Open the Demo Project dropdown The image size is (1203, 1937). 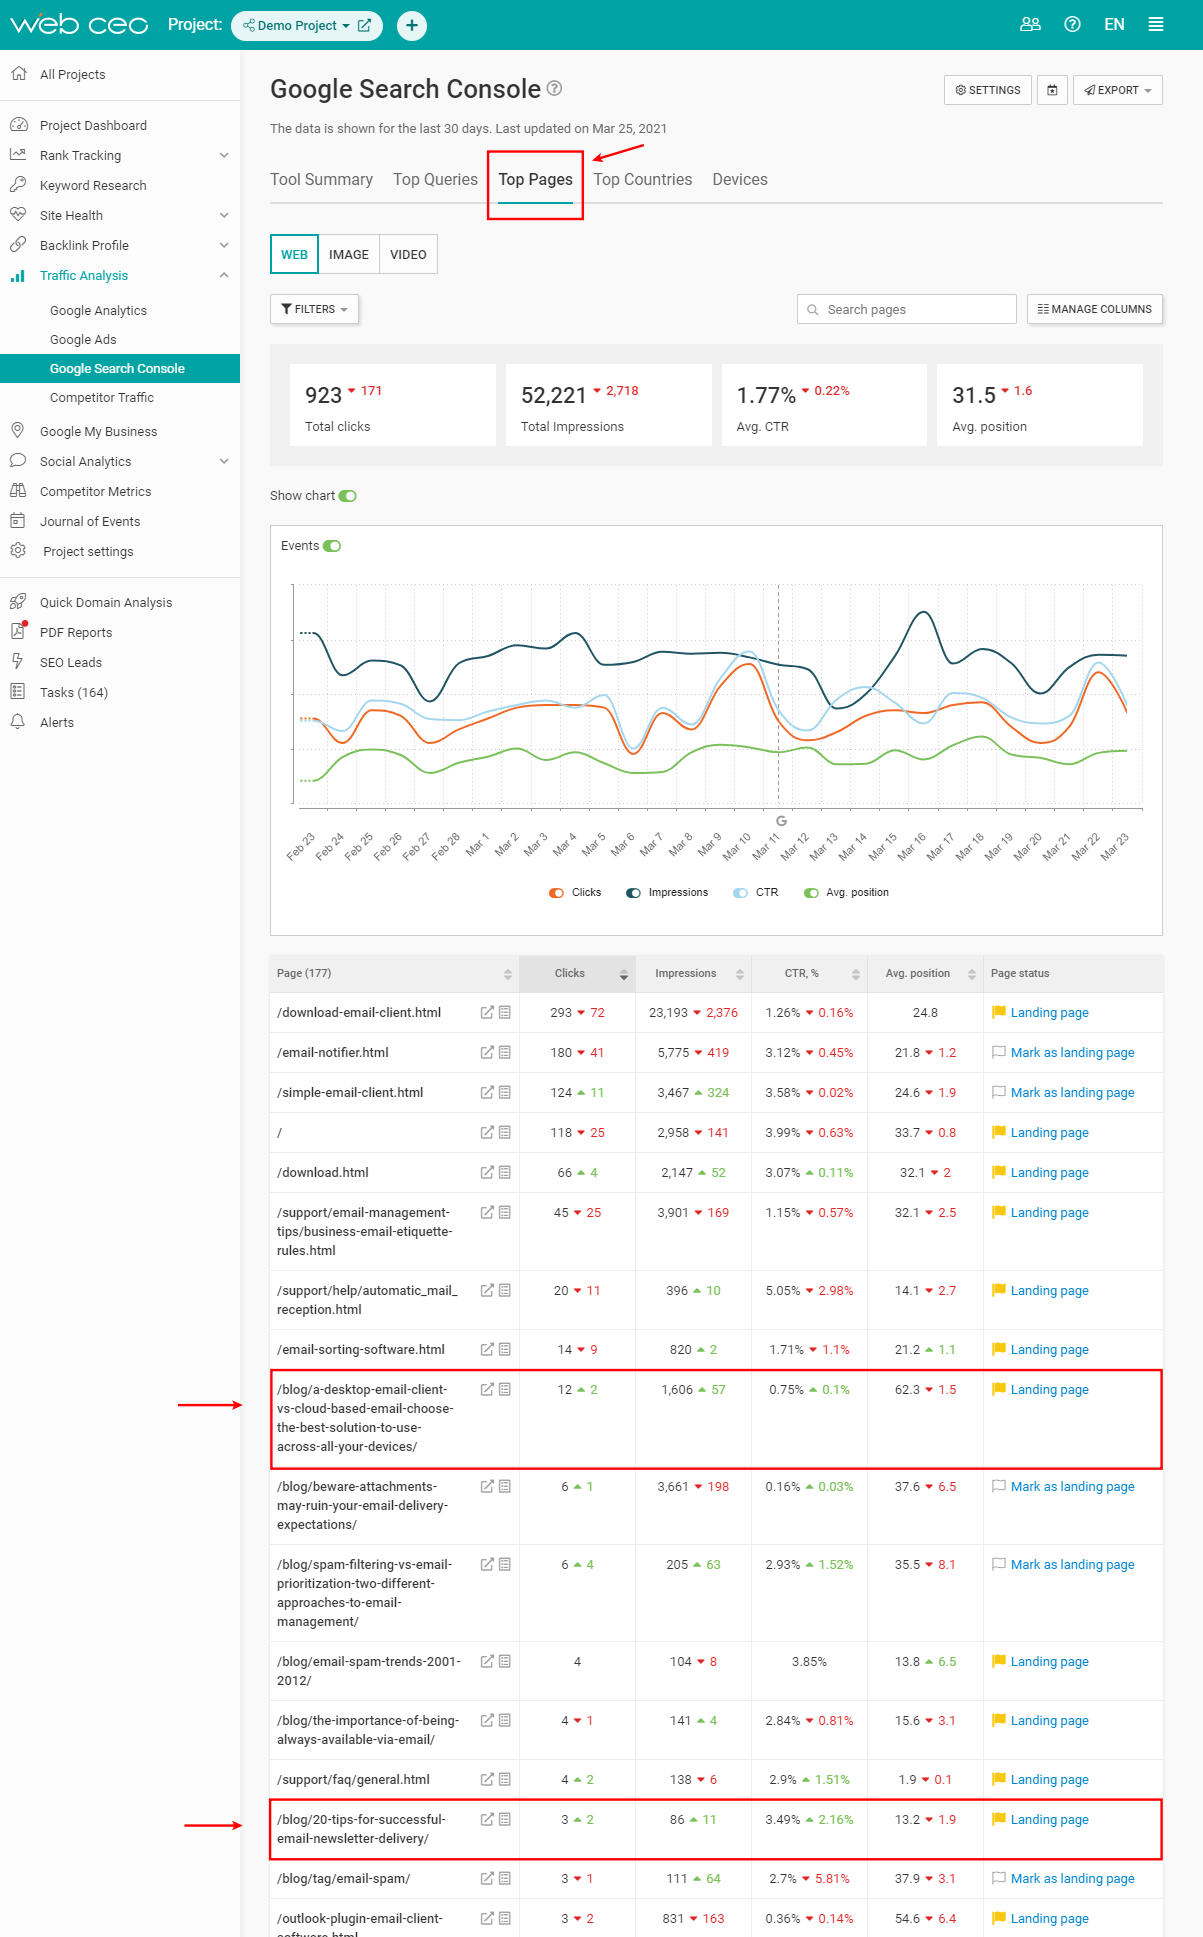point(296,25)
